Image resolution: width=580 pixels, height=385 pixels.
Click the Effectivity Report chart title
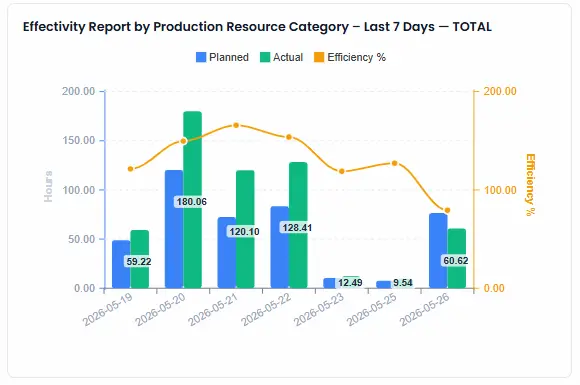(x=257, y=27)
